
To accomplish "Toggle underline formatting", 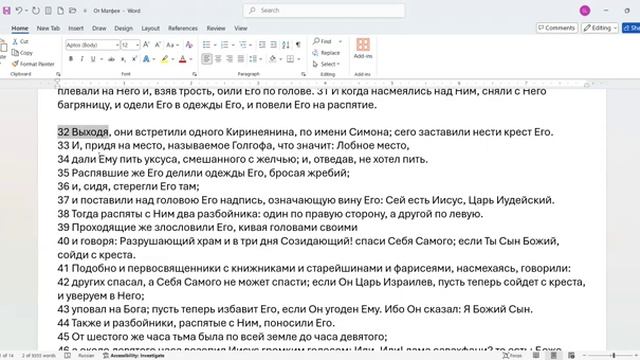I will click(x=93, y=59).
